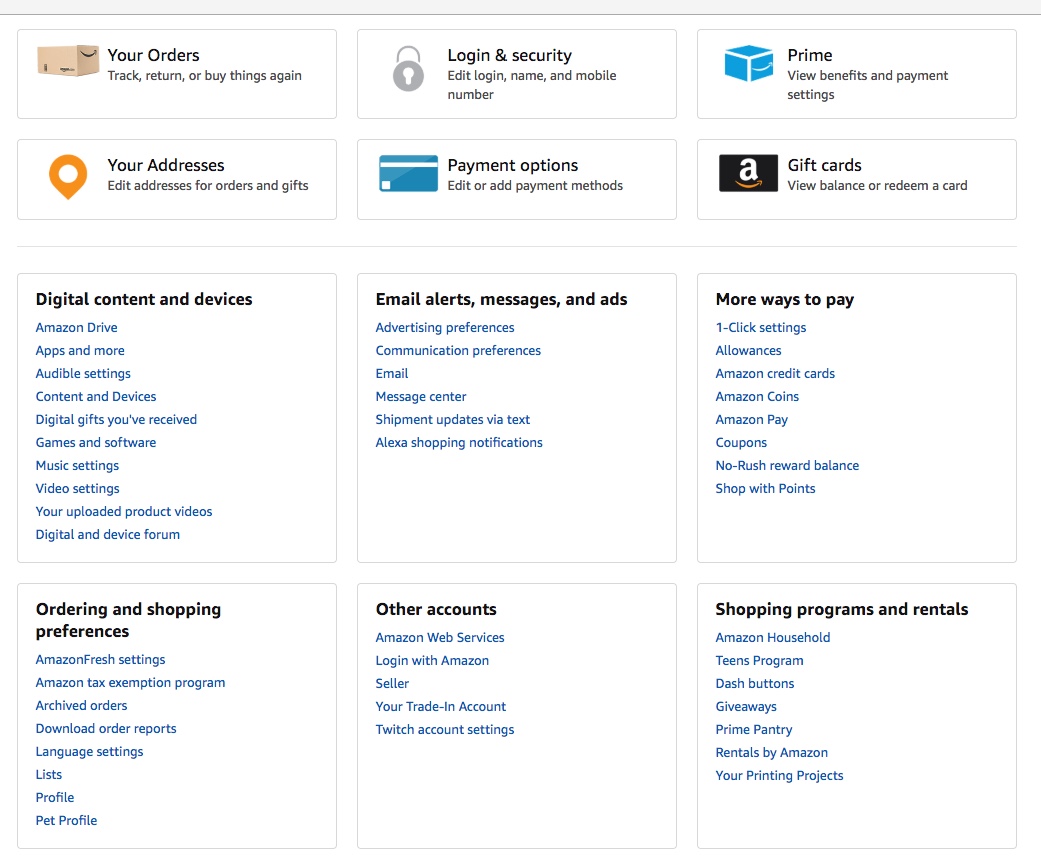
Task: Open Prime Pantry link
Action: click(754, 729)
